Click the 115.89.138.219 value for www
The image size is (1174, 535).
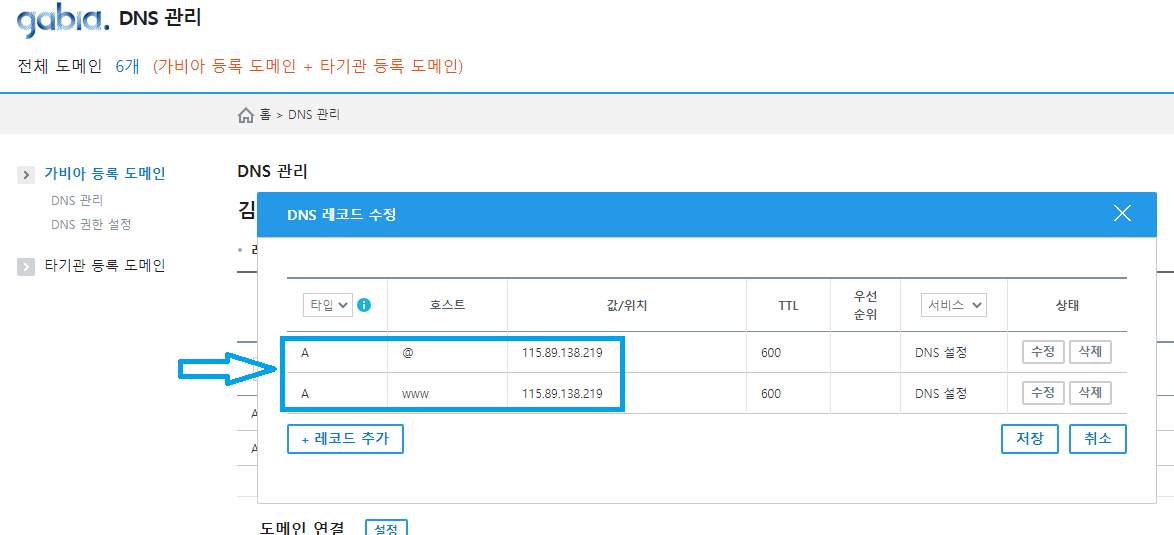562,394
